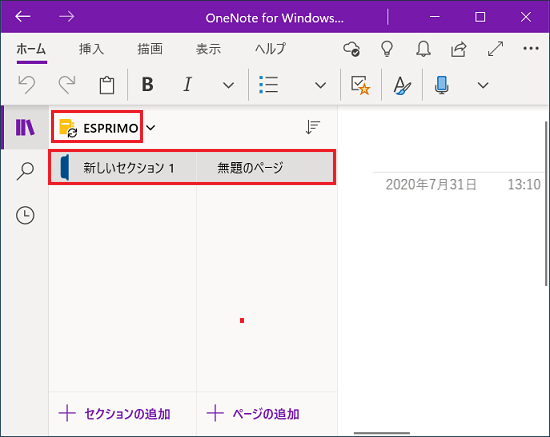Toggle the navigation pane books icon
The height and width of the screenshot is (437, 550).
(25, 127)
